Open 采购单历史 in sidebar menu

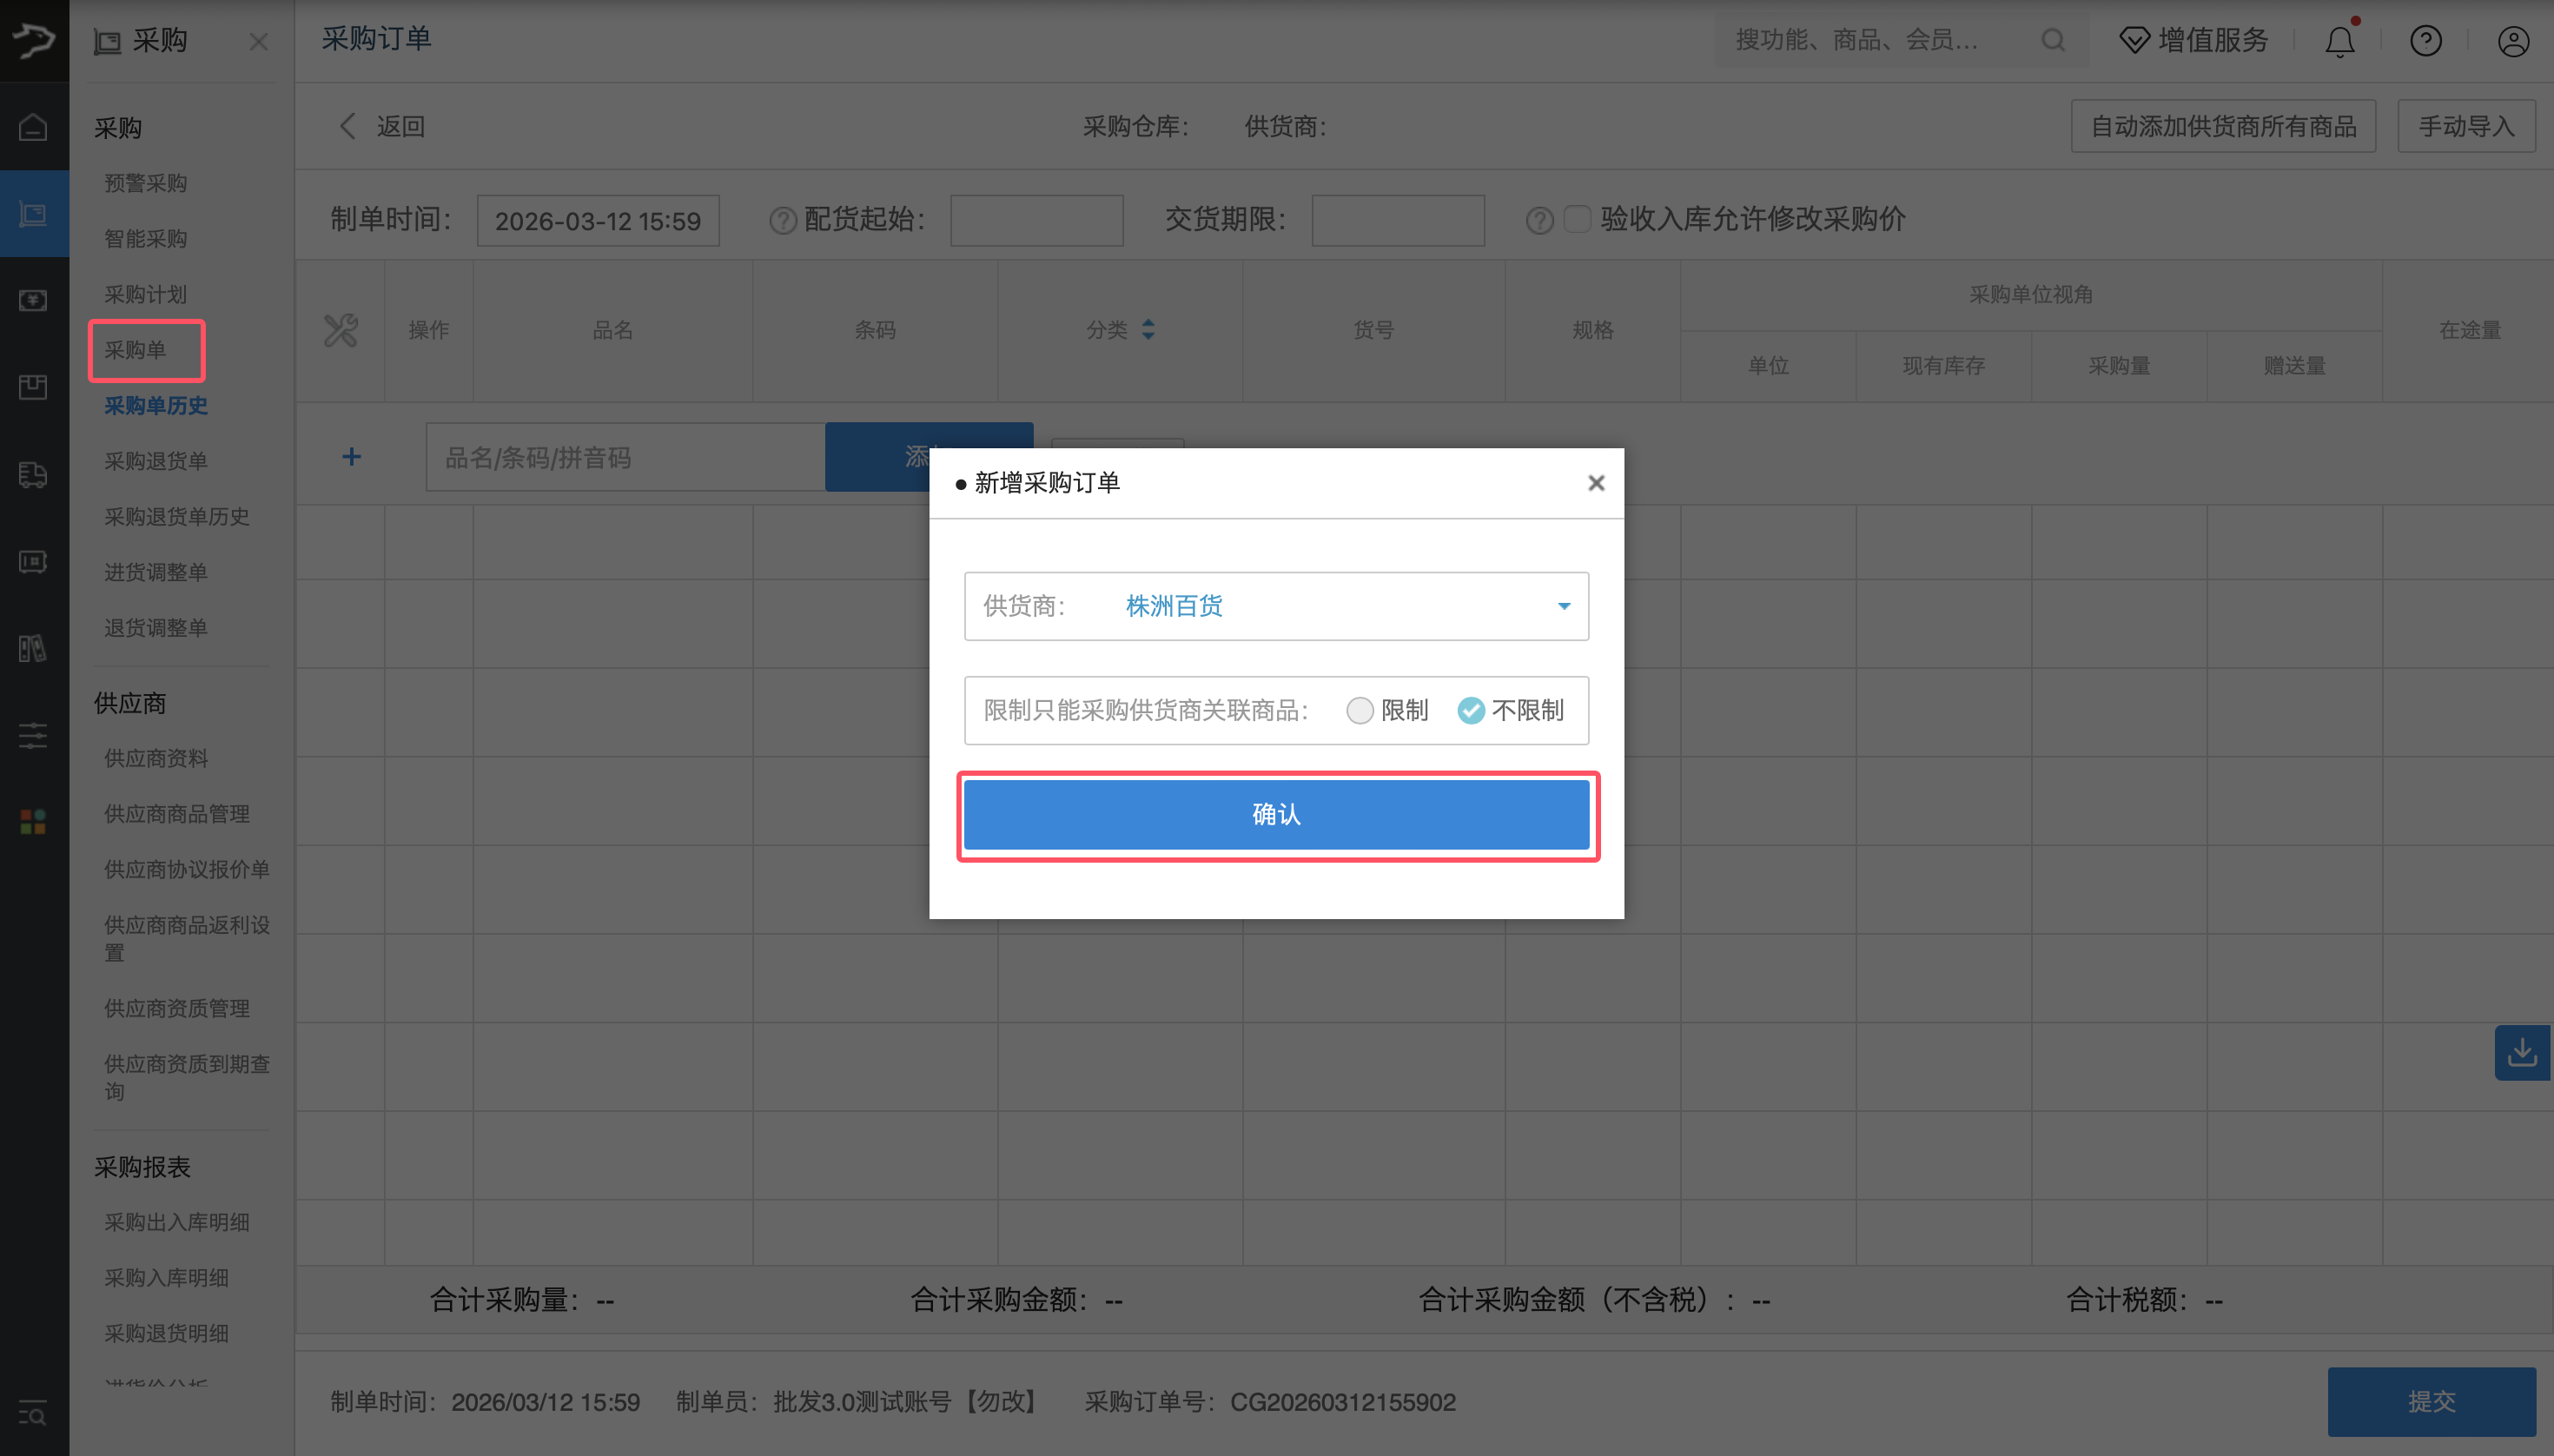(156, 405)
